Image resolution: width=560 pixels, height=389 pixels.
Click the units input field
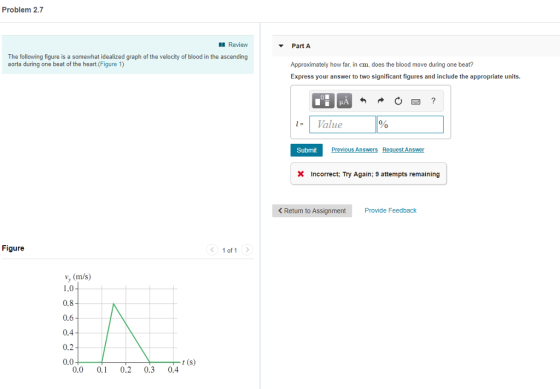(410, 124)
